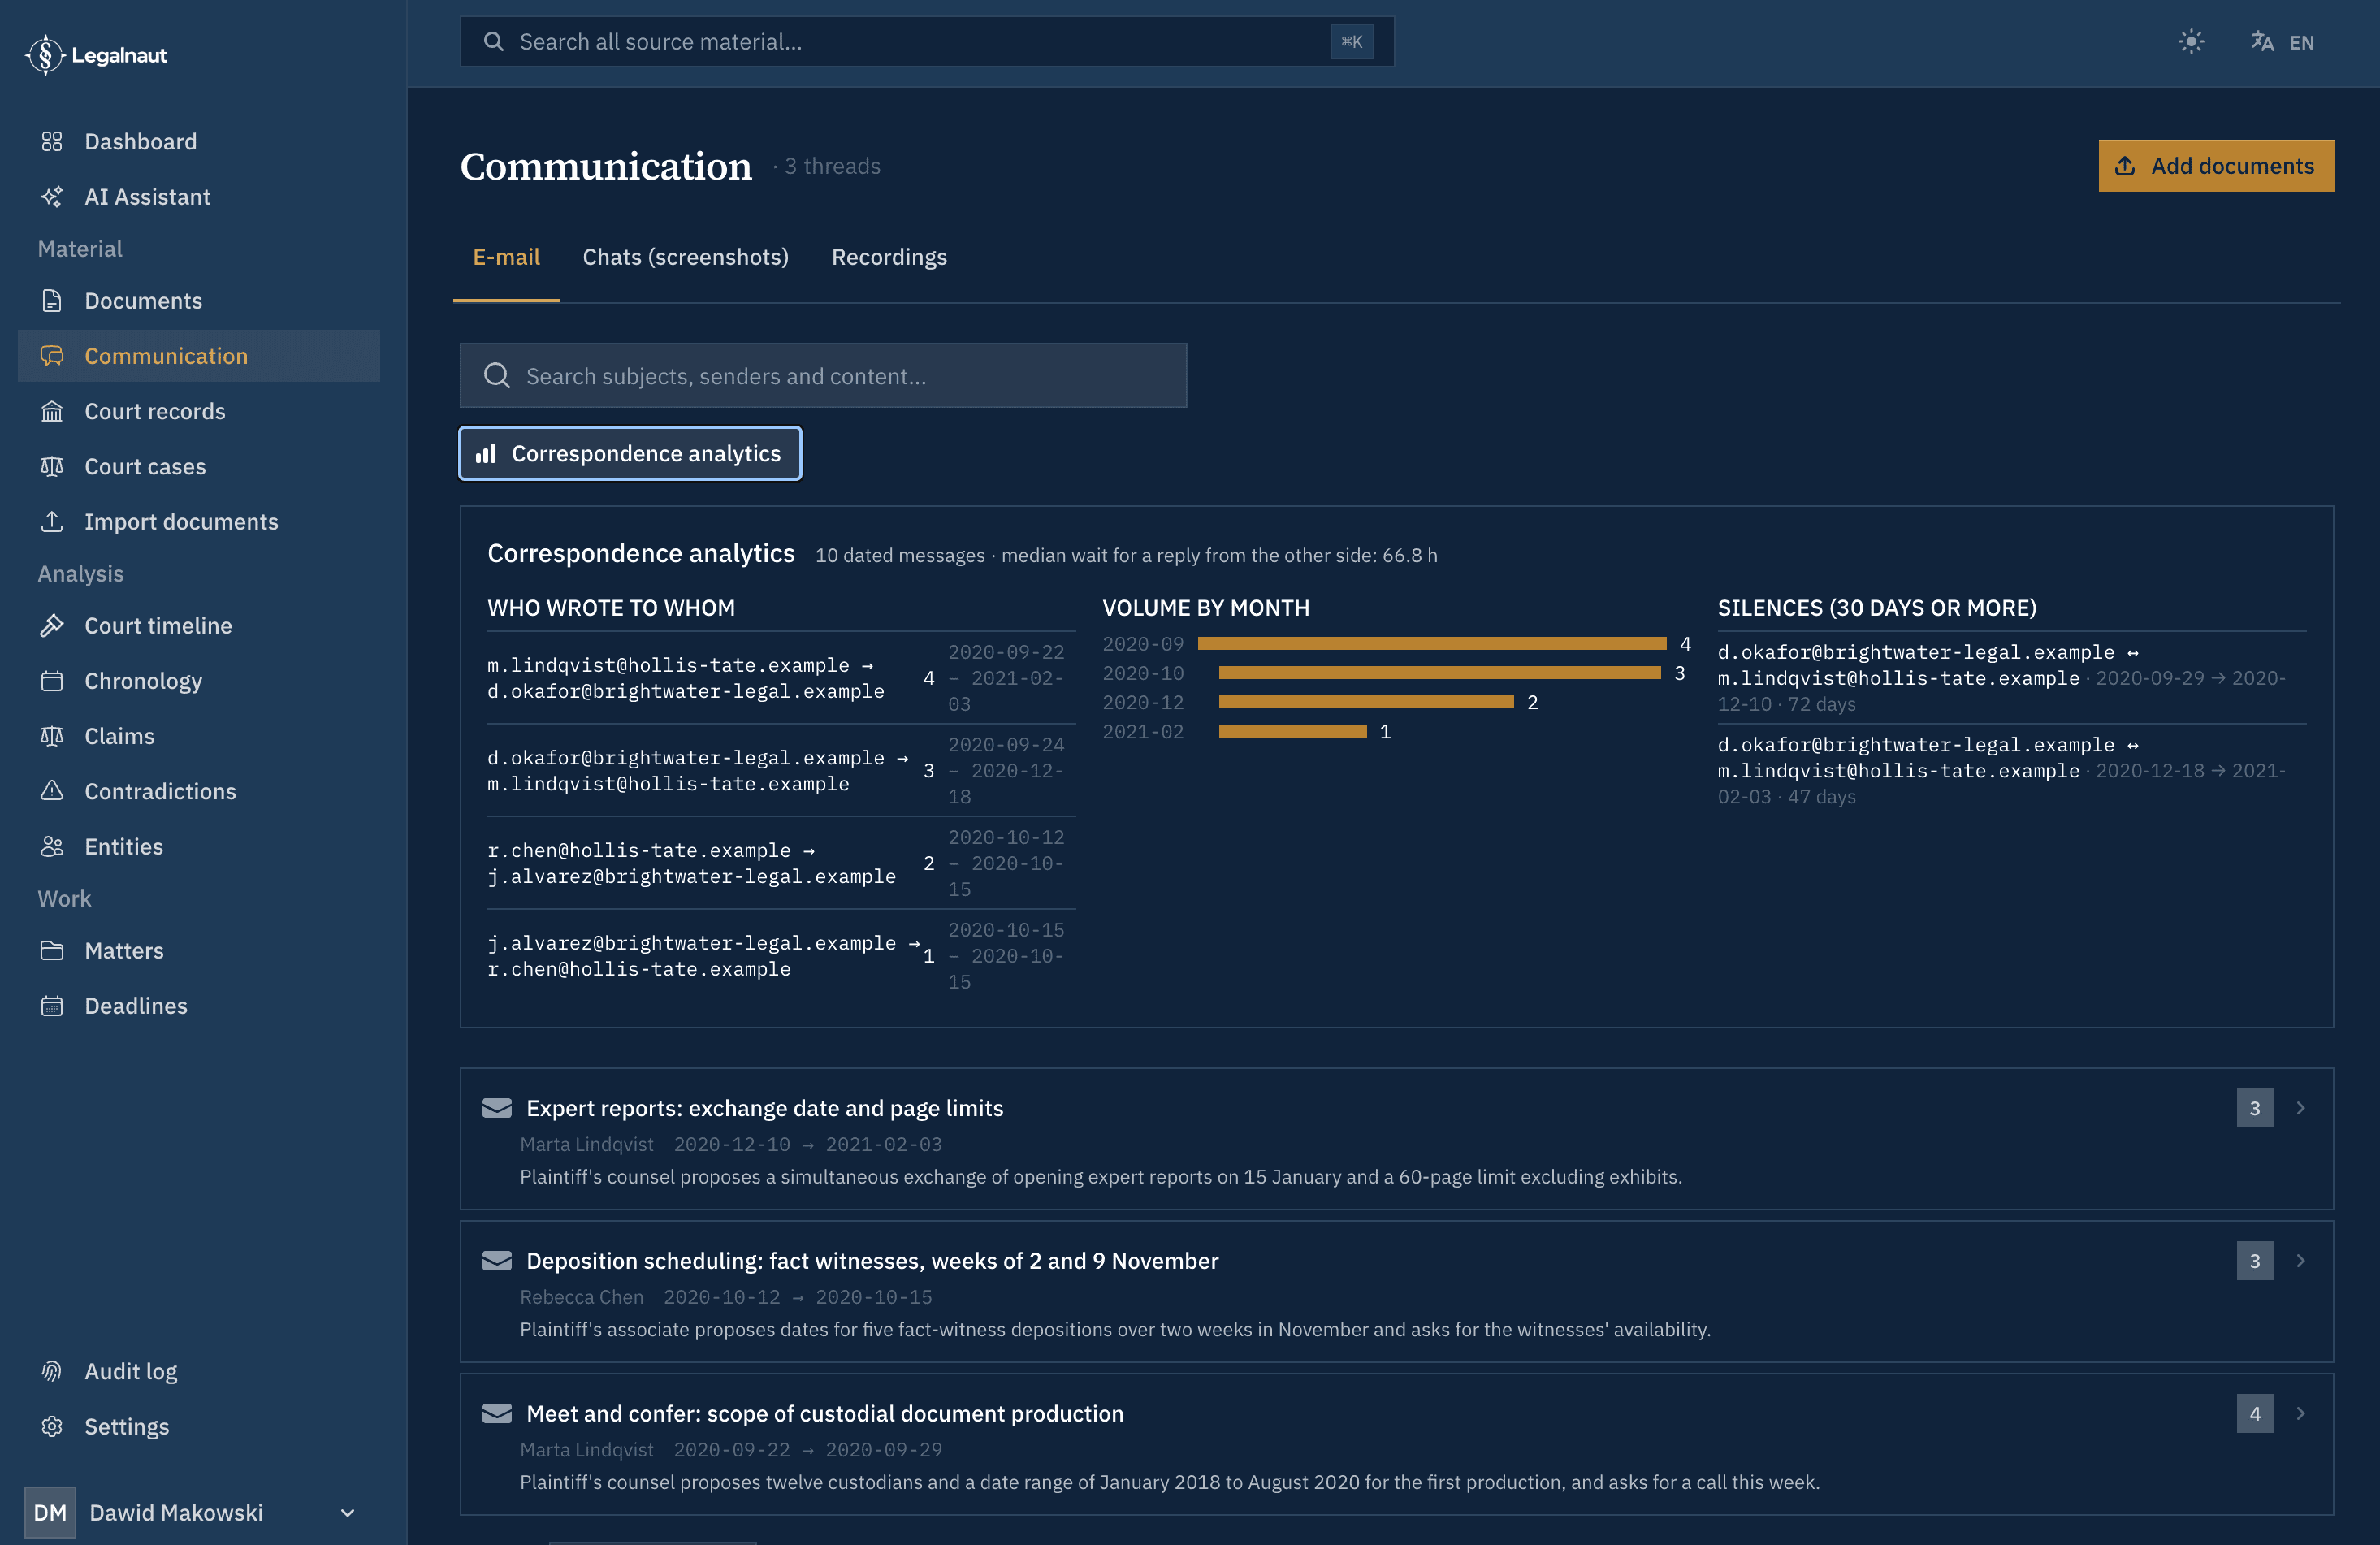Open the Dashboard grid icon
Image resolution: width=2380 pixels, height=1545 pixels.
coord(52,141)
